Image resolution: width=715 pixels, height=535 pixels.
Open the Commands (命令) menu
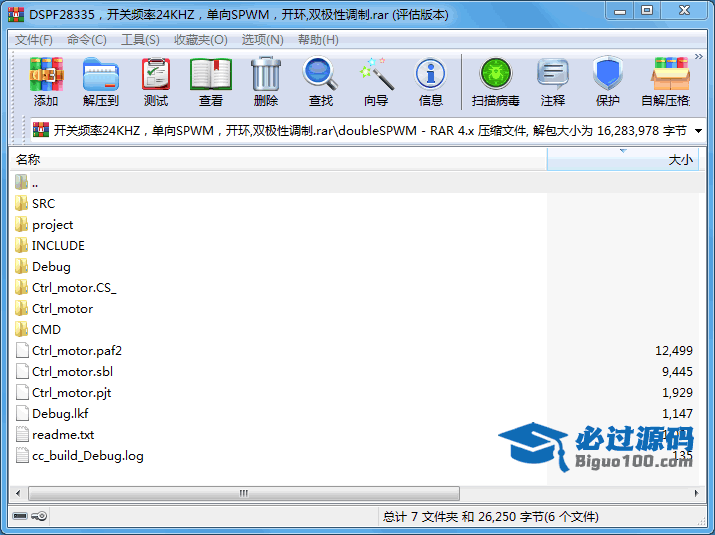(x=87, y=40)
